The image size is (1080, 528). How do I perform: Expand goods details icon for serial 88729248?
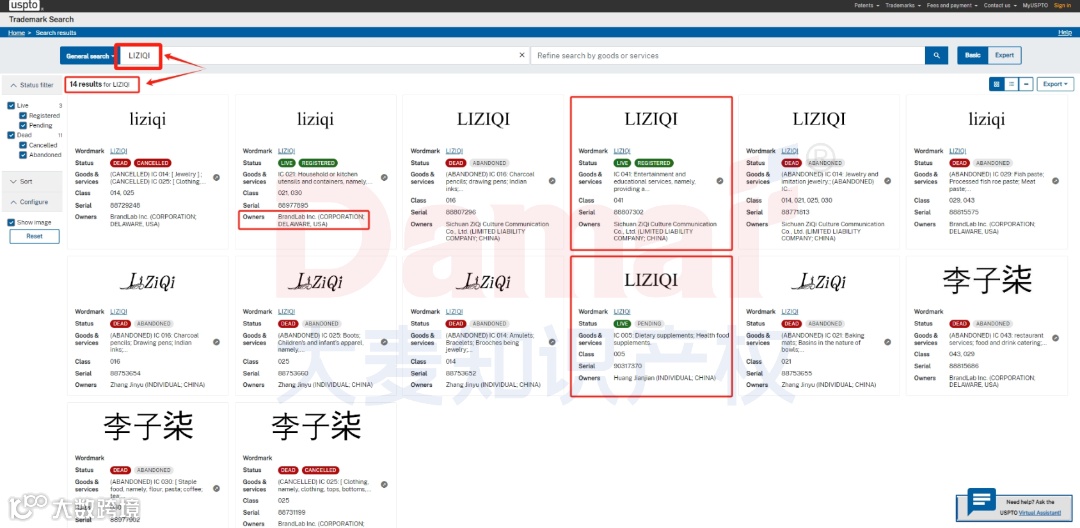216,178
